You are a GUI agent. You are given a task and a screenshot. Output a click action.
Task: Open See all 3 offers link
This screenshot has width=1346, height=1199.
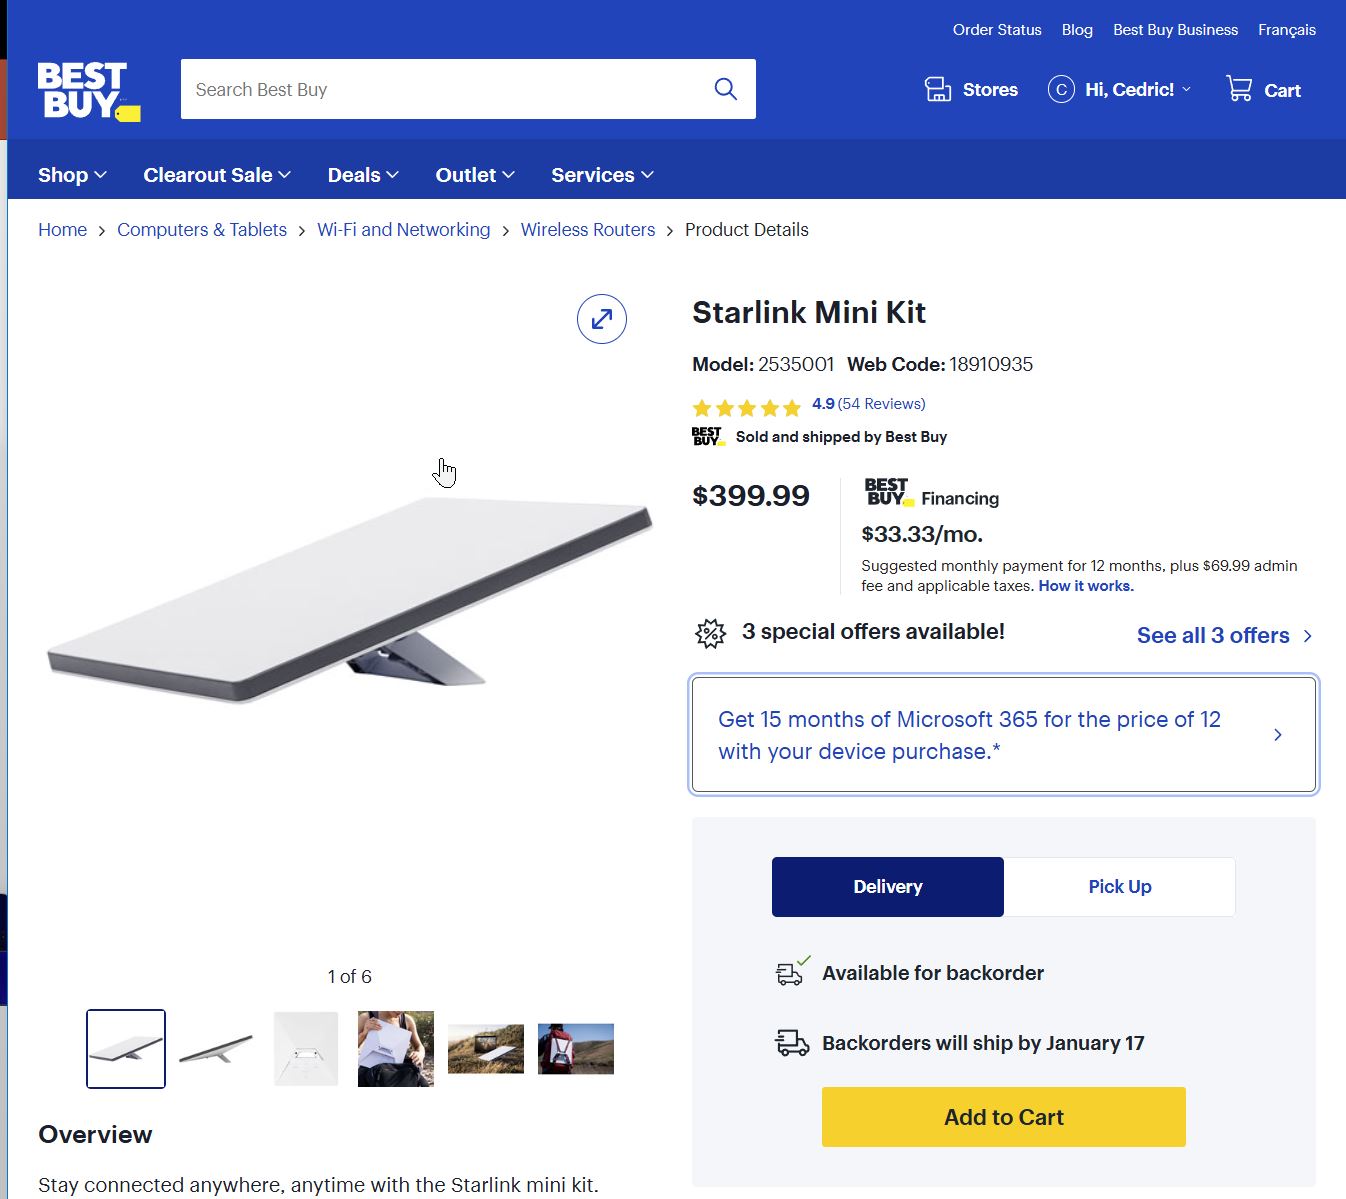click(1224, 636)
